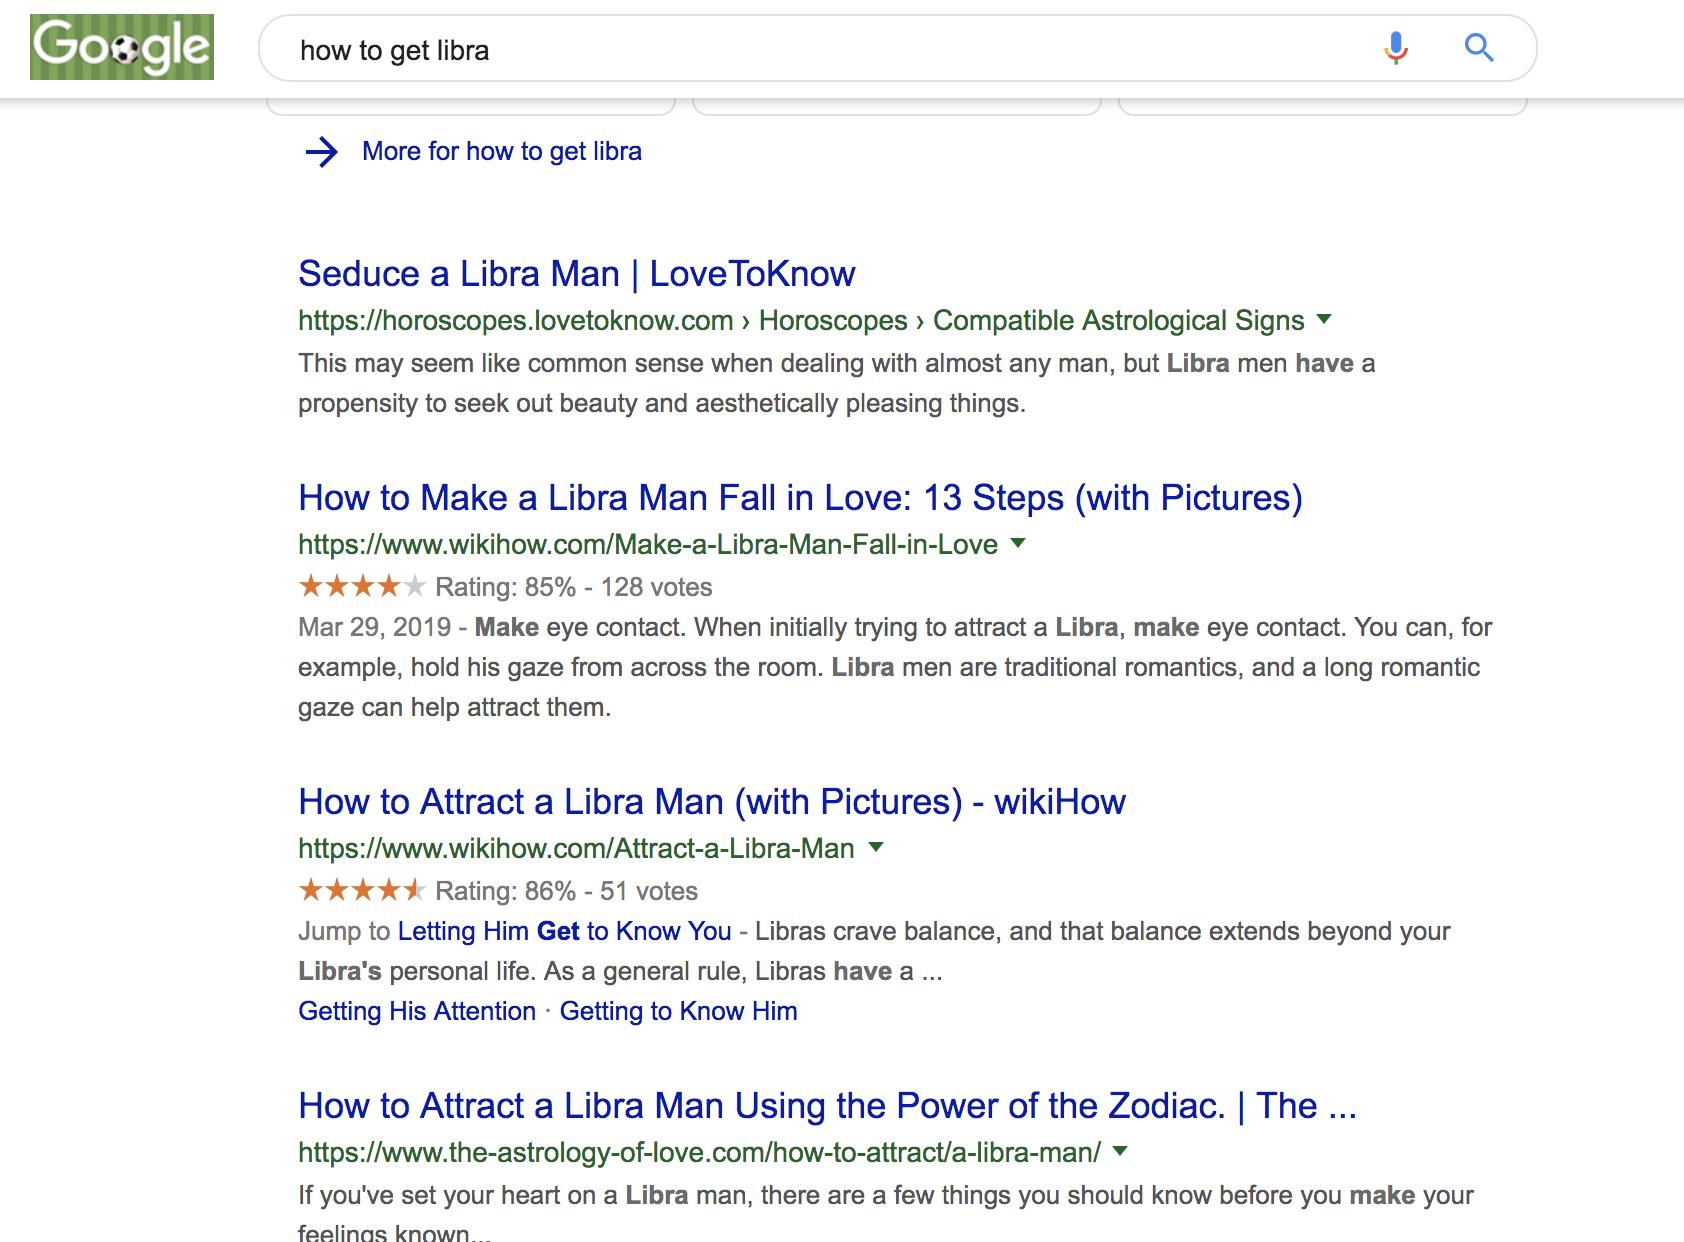1684x1242 pixels.
Task: Start voice search with the microphone icon
Action: pyautogui.click(x=1396, y=47)
